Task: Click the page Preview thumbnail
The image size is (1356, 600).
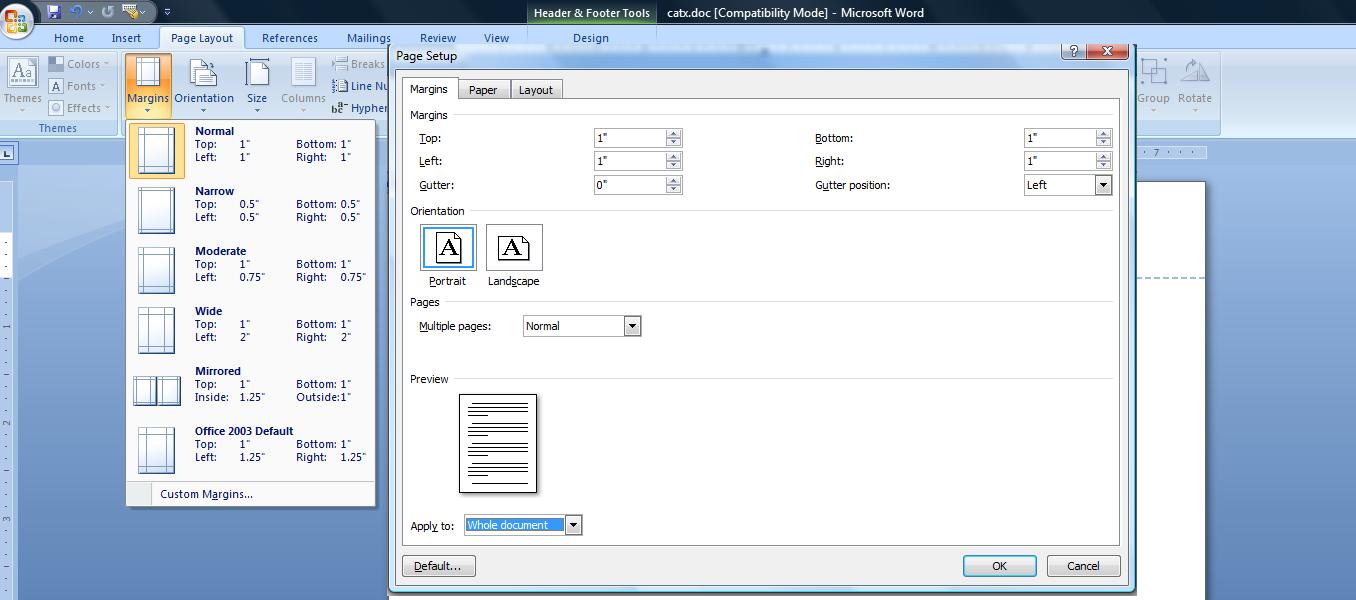Action: click(498, 443)
